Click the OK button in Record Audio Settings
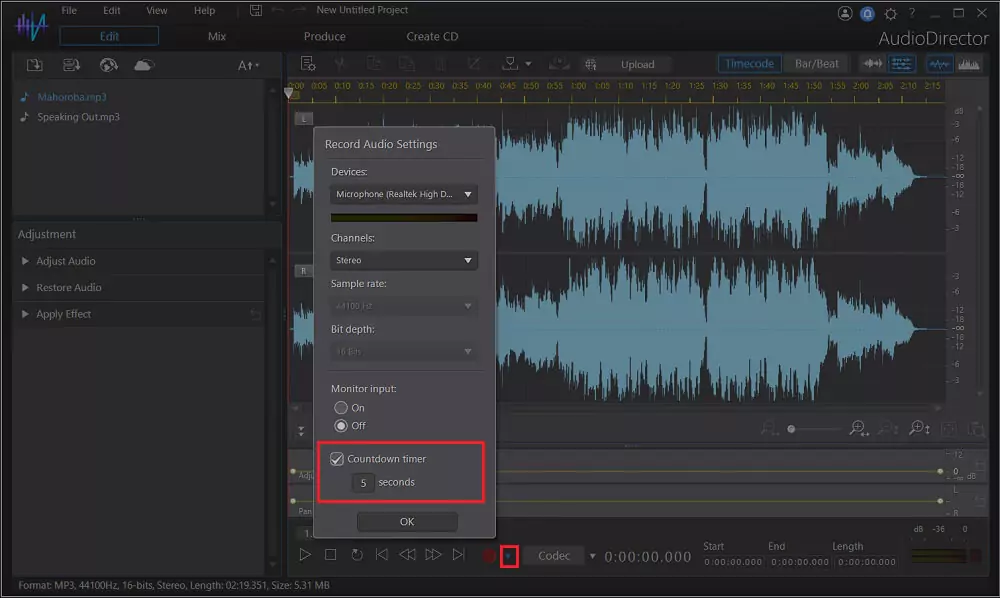 pyautogui.click(x=406, y=521)
